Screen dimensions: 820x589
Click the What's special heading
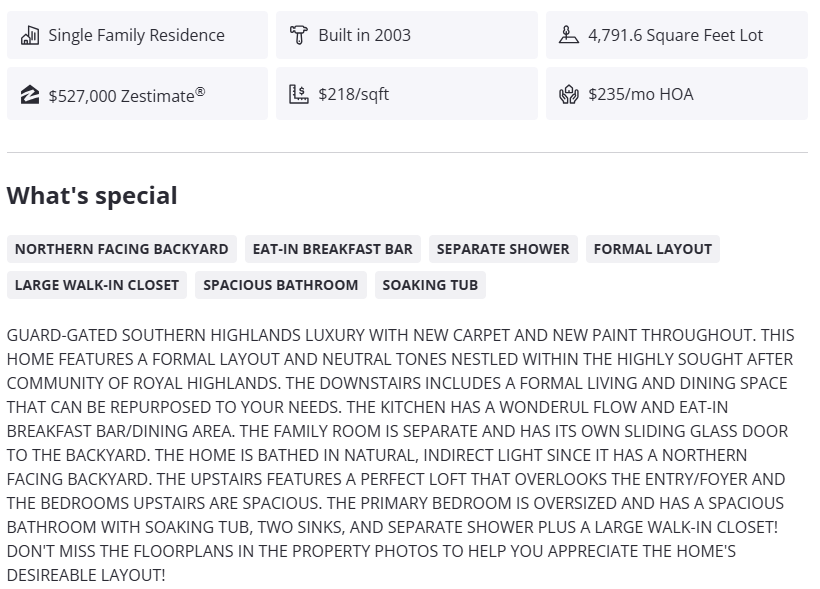92,196
